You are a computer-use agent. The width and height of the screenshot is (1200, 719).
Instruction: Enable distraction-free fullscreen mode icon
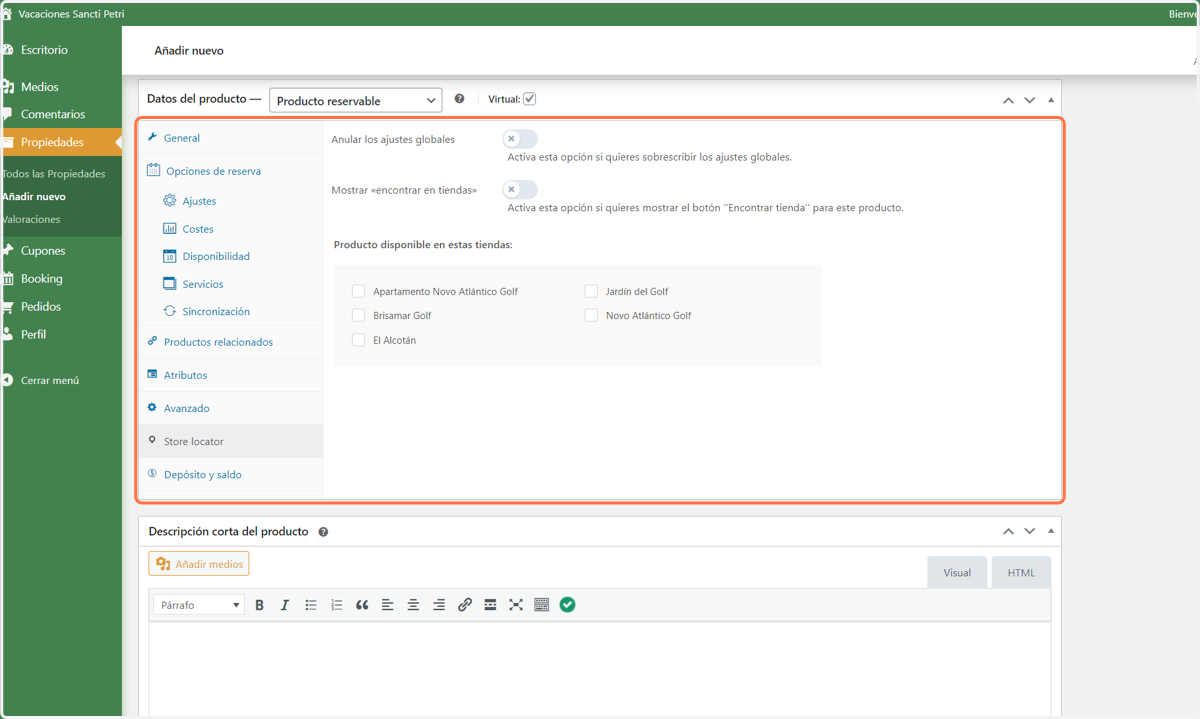(x=516, y=605)
